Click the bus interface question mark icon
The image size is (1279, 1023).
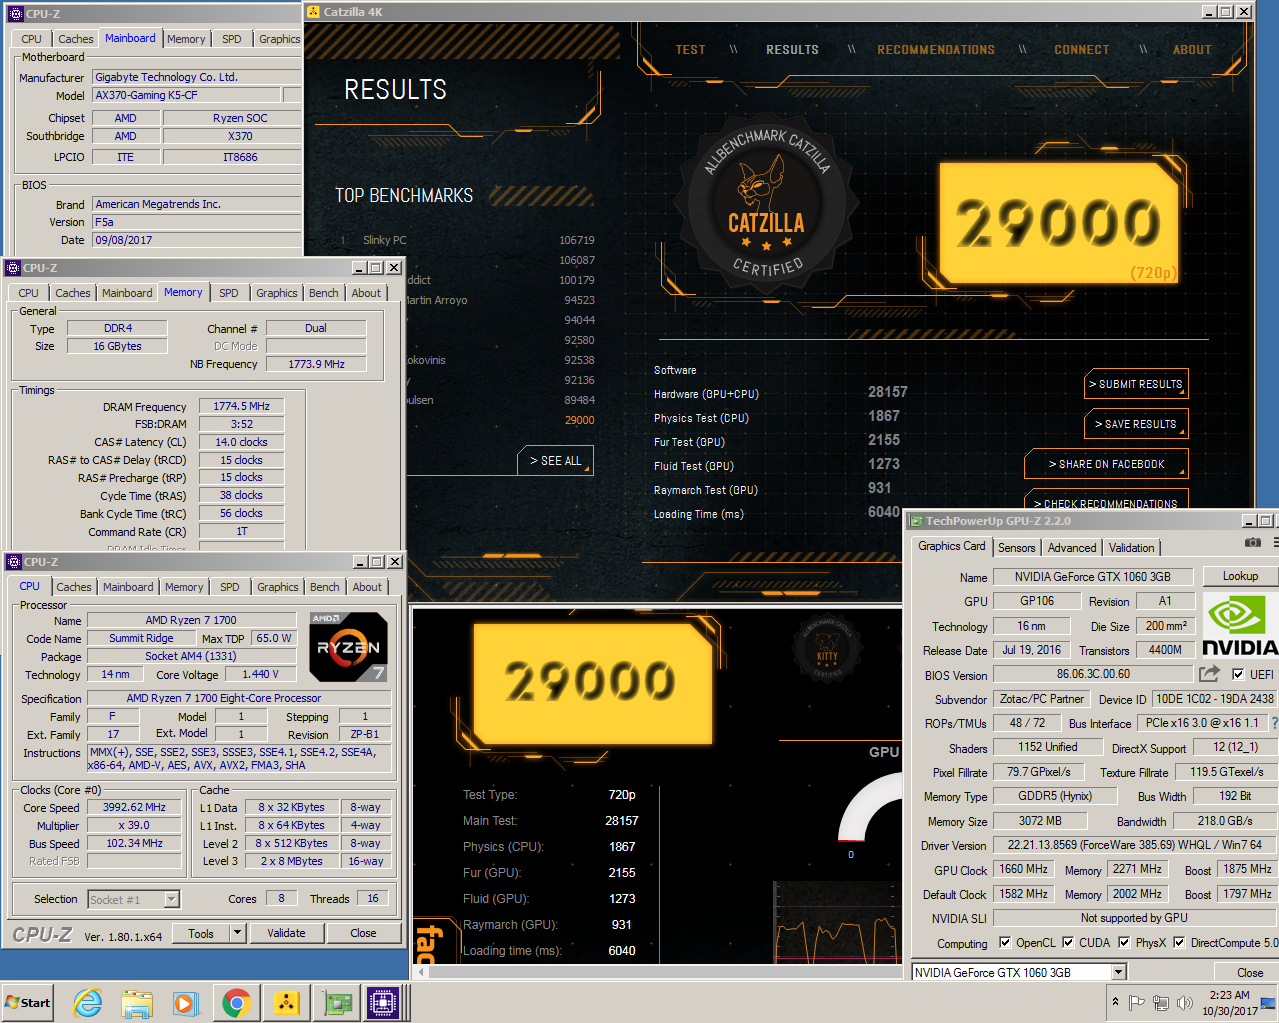click(1274, 723)
